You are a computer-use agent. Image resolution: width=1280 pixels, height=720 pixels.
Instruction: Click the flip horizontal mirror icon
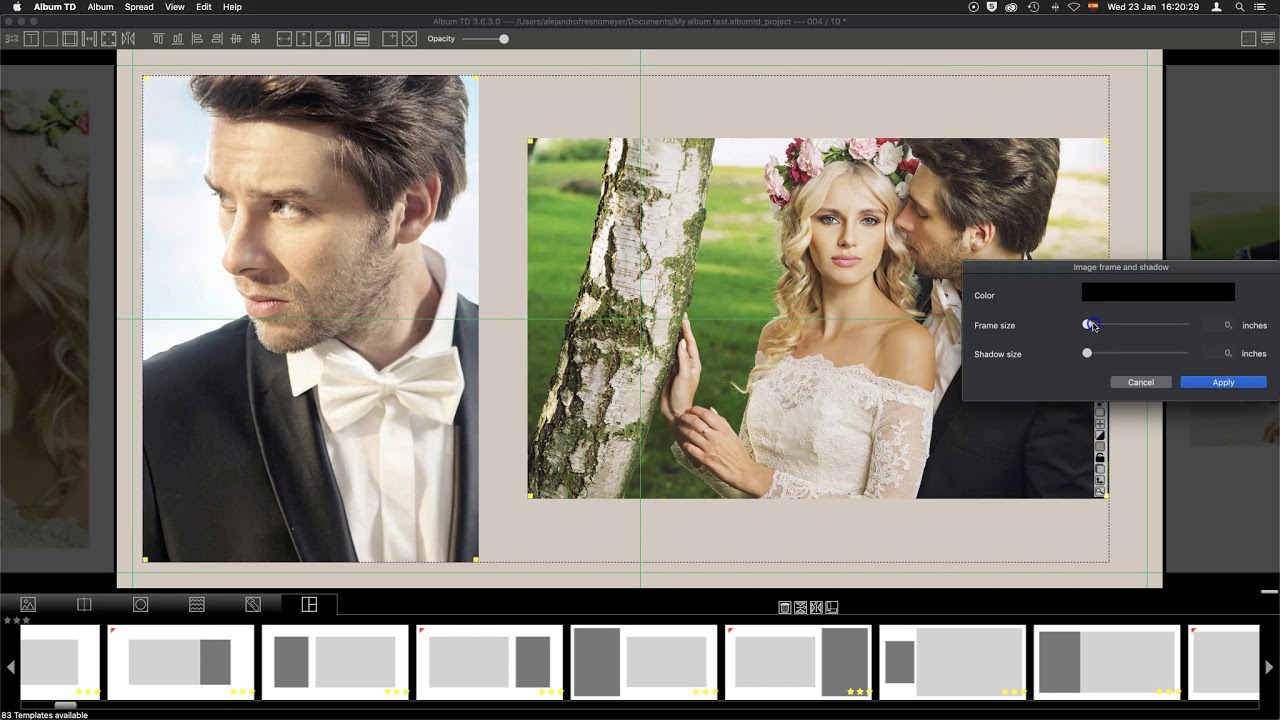pos(128,39)
